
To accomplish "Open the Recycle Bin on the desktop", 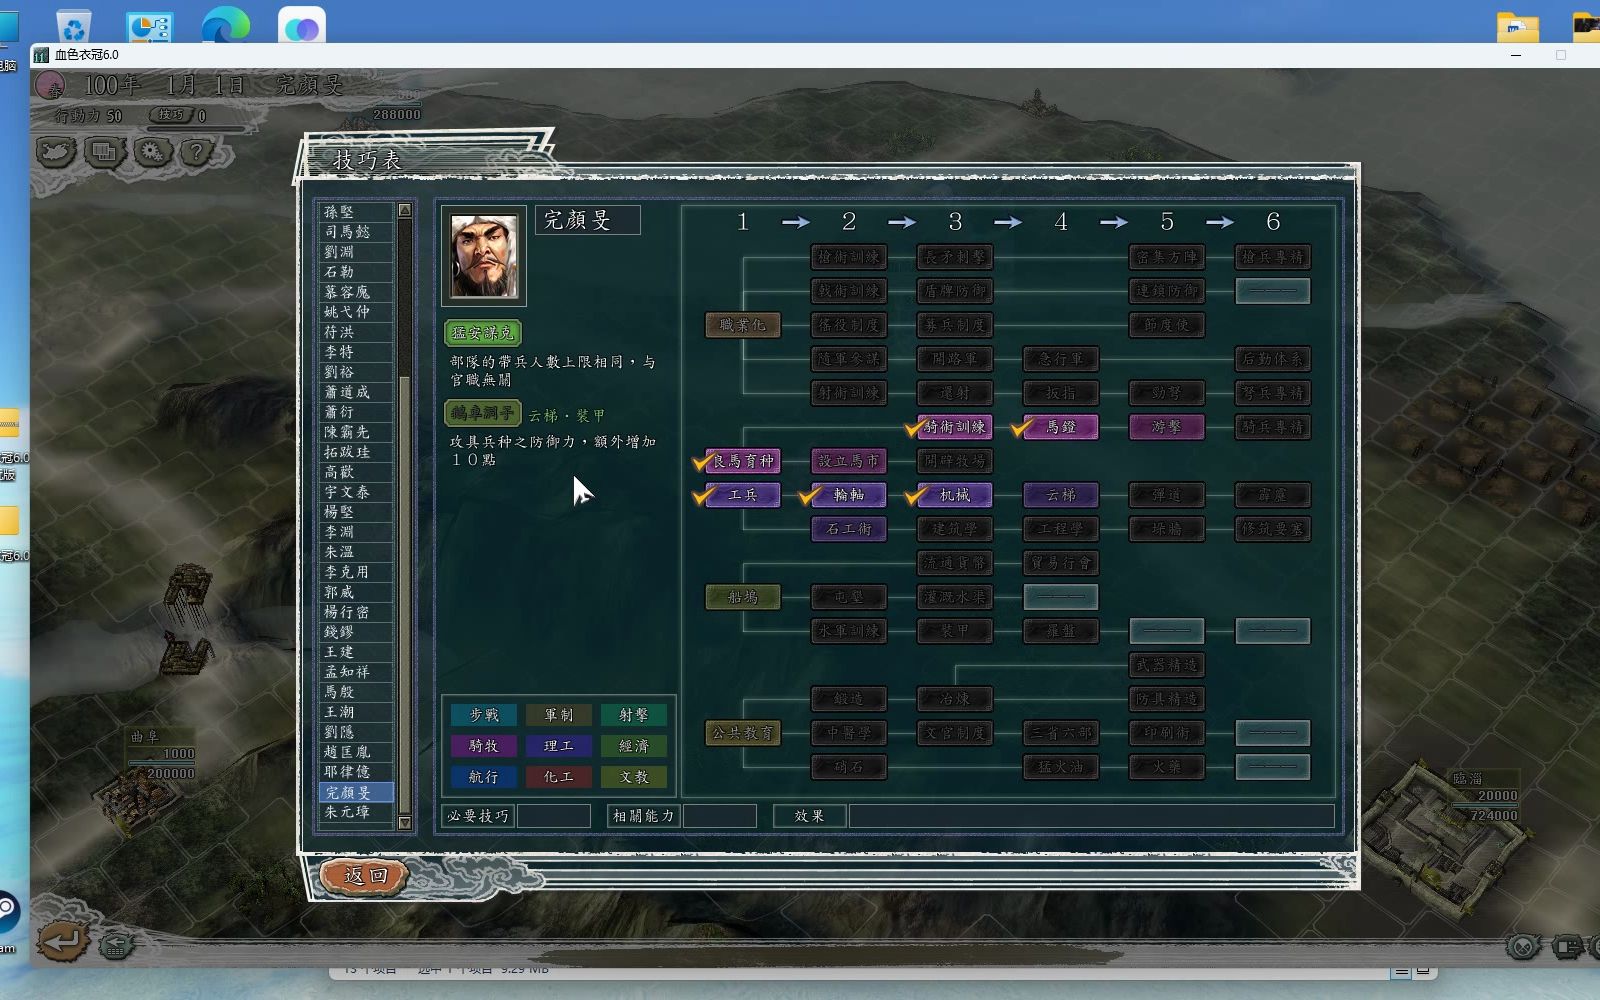I will 74,26.
